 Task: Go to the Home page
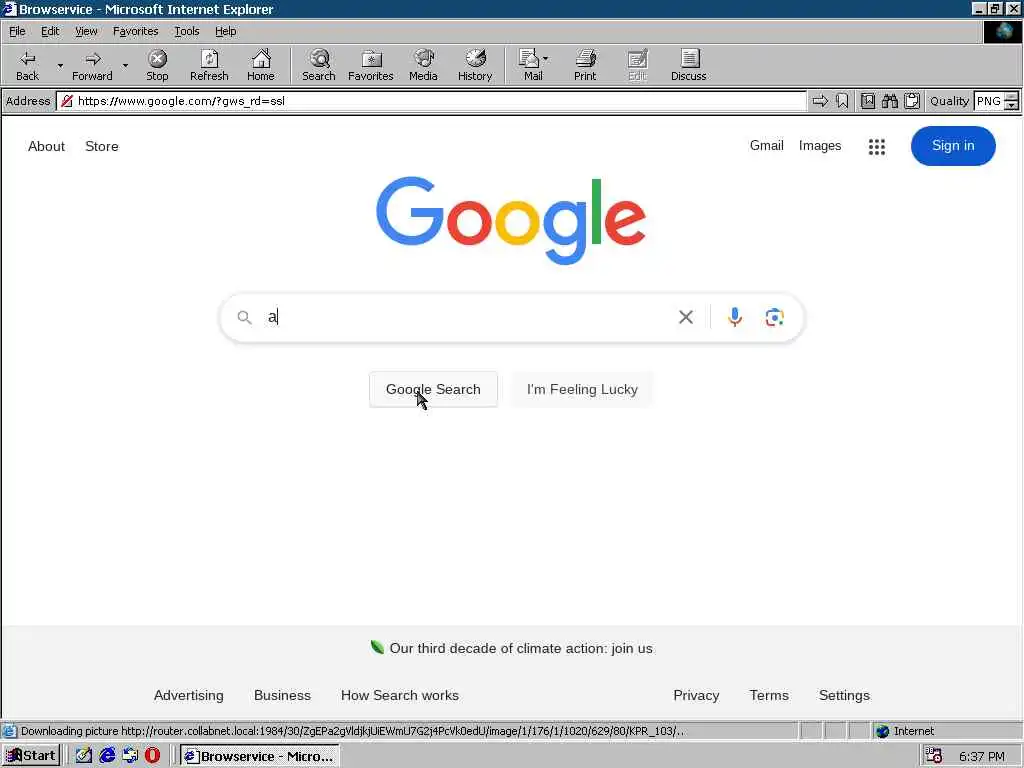(261, 65)
